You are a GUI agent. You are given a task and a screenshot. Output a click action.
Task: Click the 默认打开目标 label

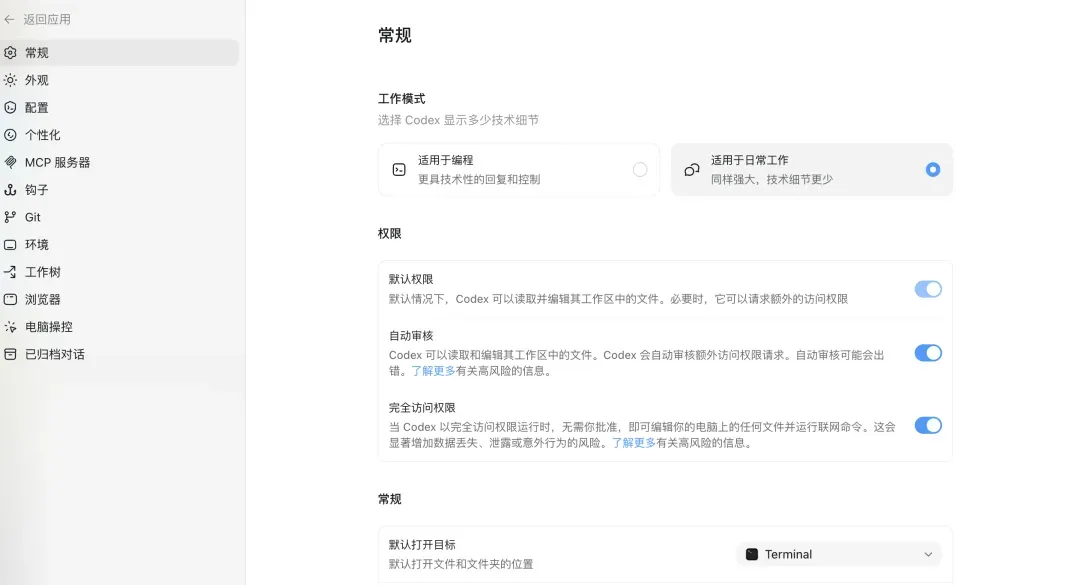coord(422,544)
